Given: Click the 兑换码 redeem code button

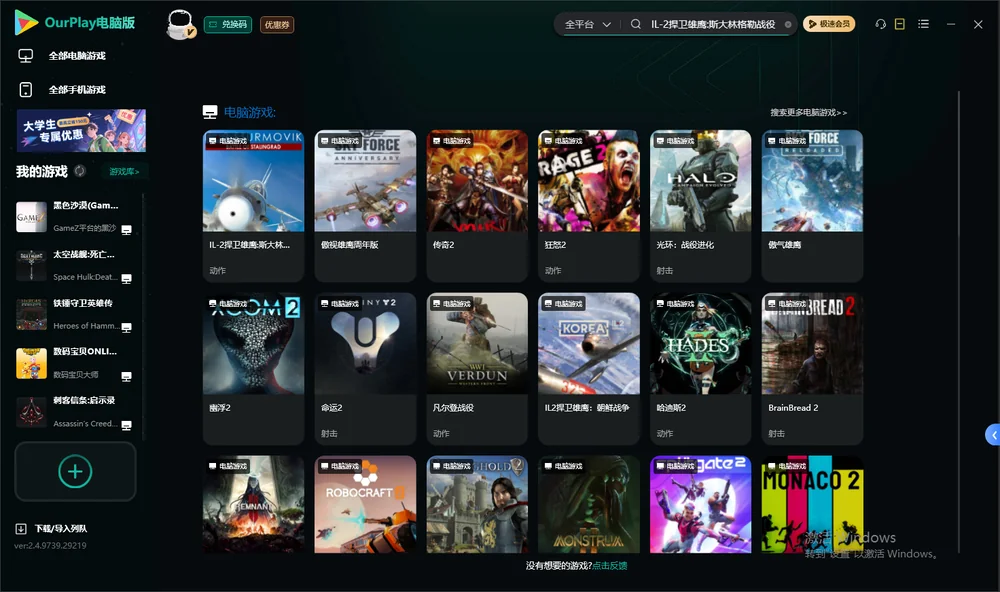Looking at the screenshot, I should pyautogui.click(x=228, y=25).
